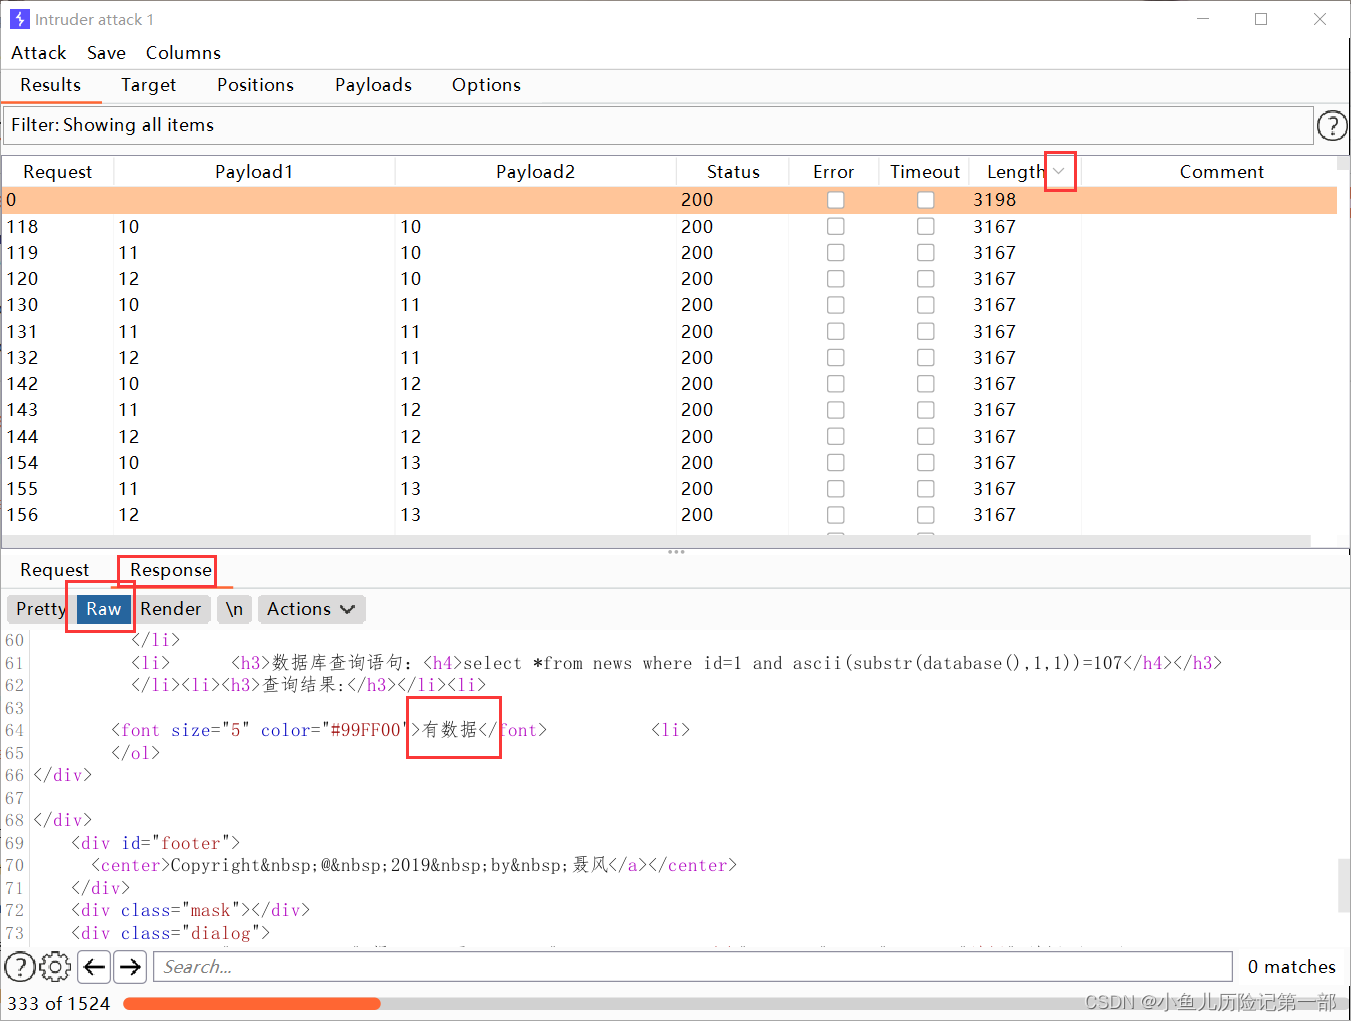Select the Pretty view button
The width and height of the screenshot is (1351, 1021).
click(x=40, y=609)
